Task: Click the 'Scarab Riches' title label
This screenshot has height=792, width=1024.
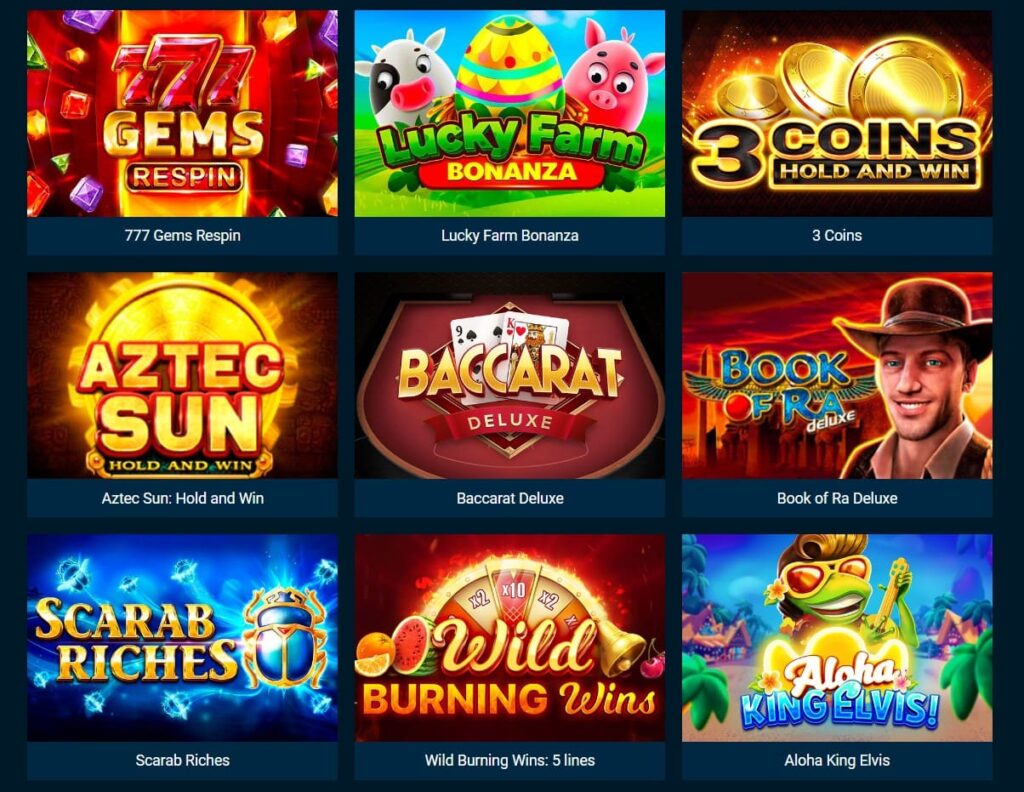Action: 182,760
